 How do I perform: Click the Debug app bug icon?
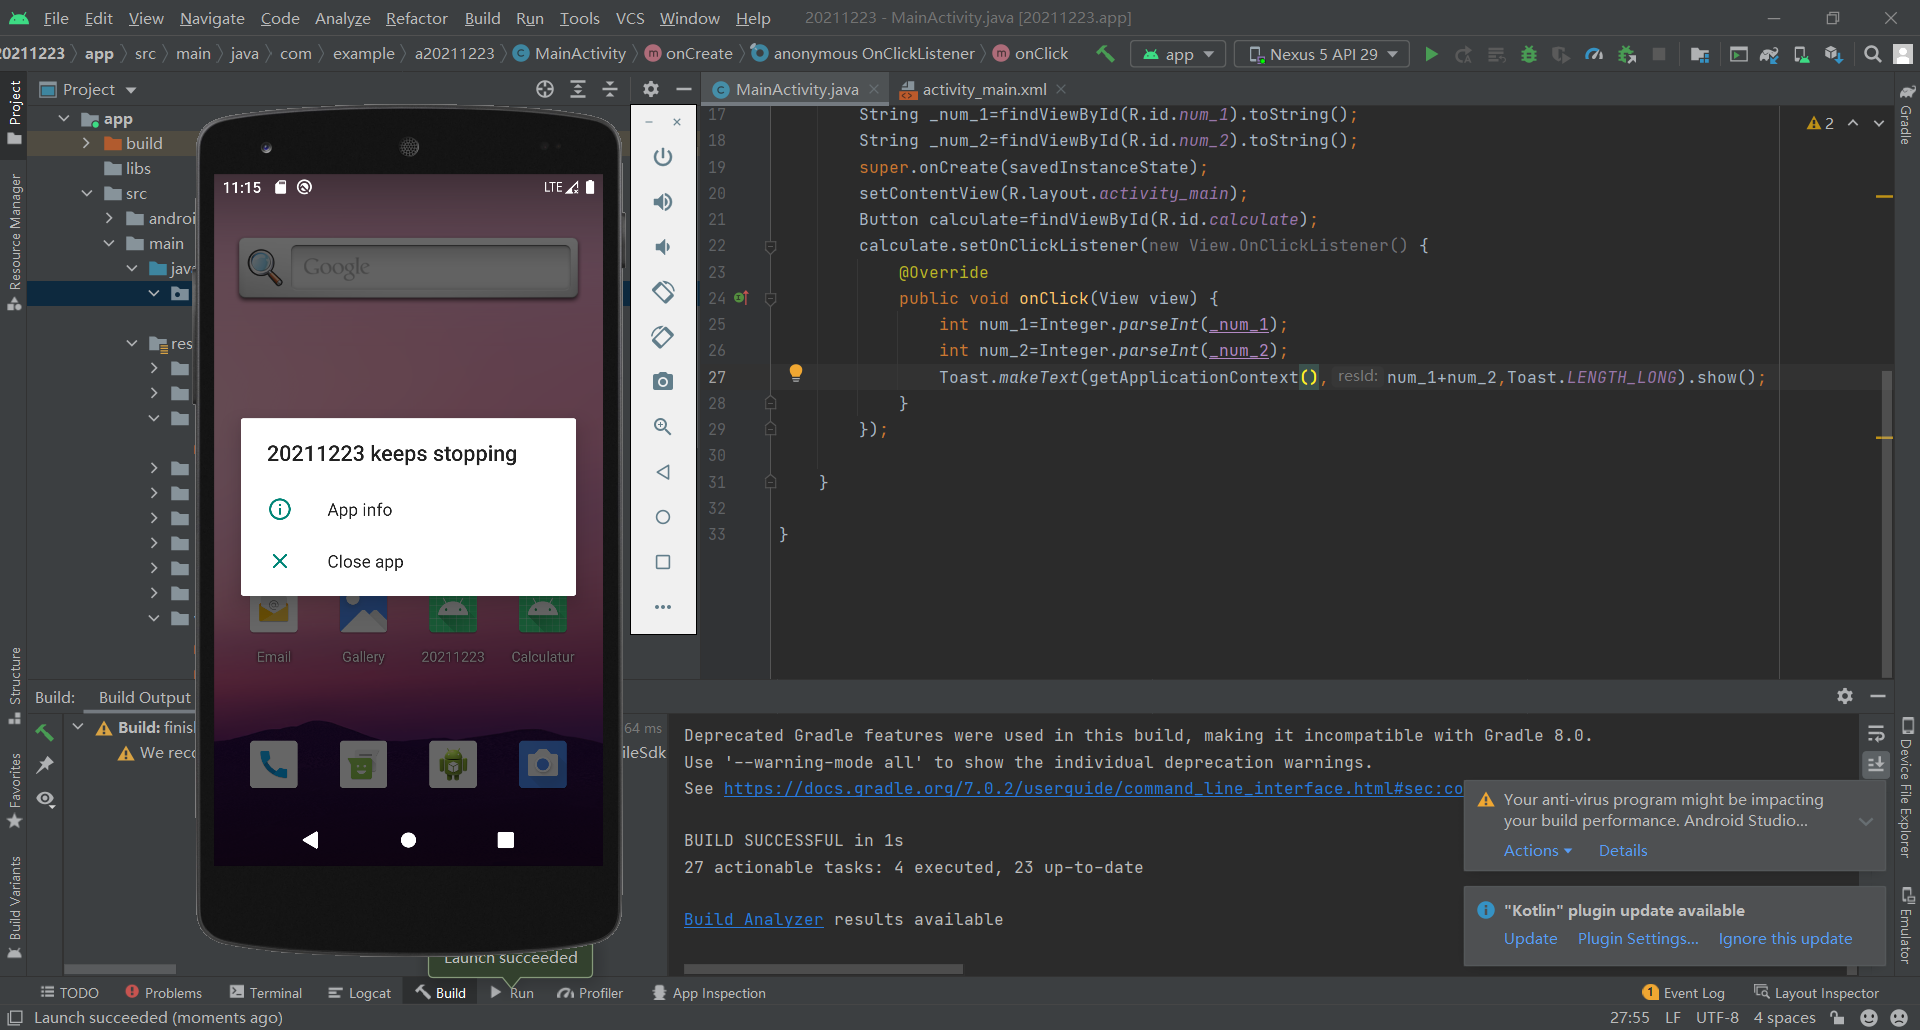click(1528, 54)
